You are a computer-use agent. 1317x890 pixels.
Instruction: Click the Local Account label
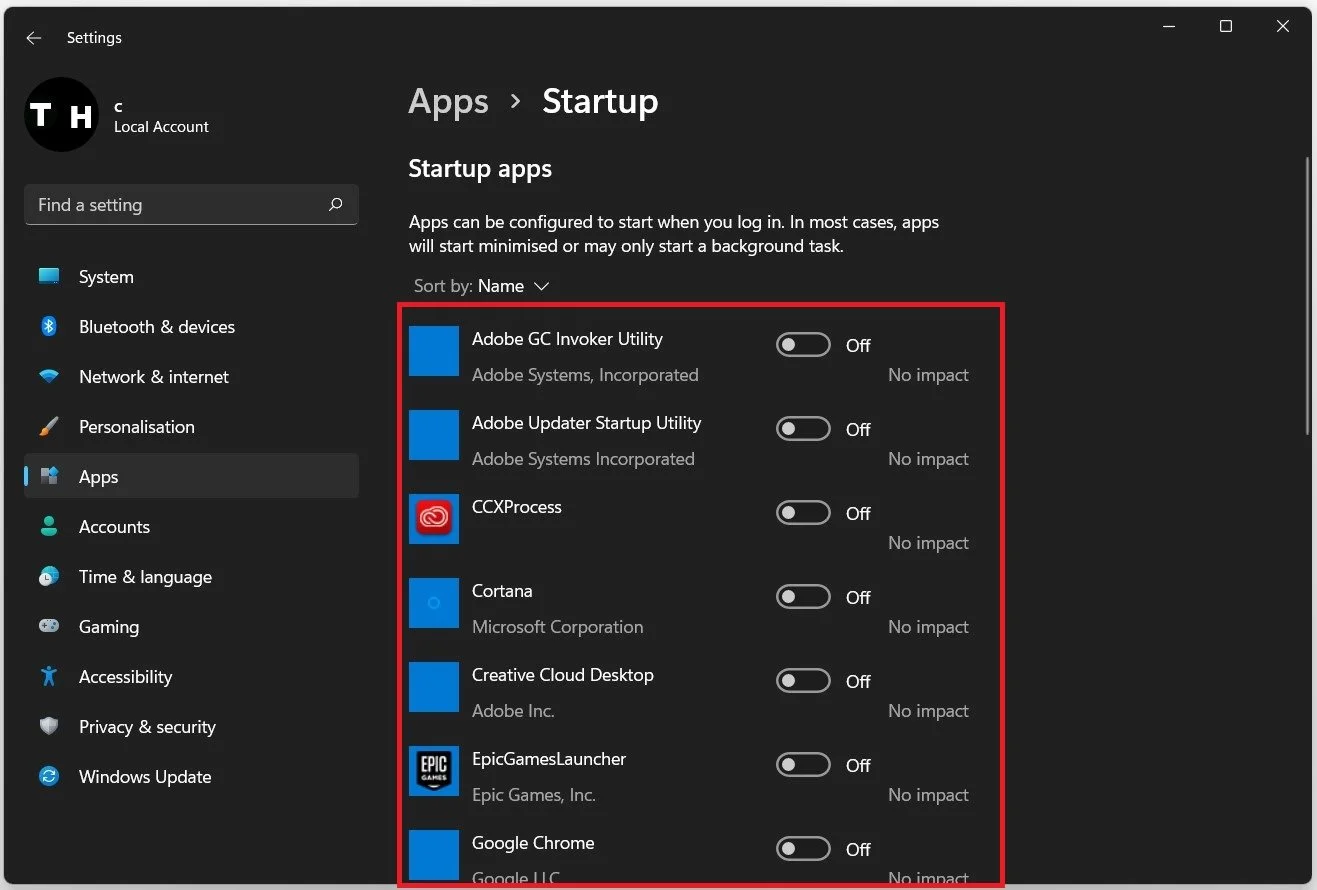(161, 127)
